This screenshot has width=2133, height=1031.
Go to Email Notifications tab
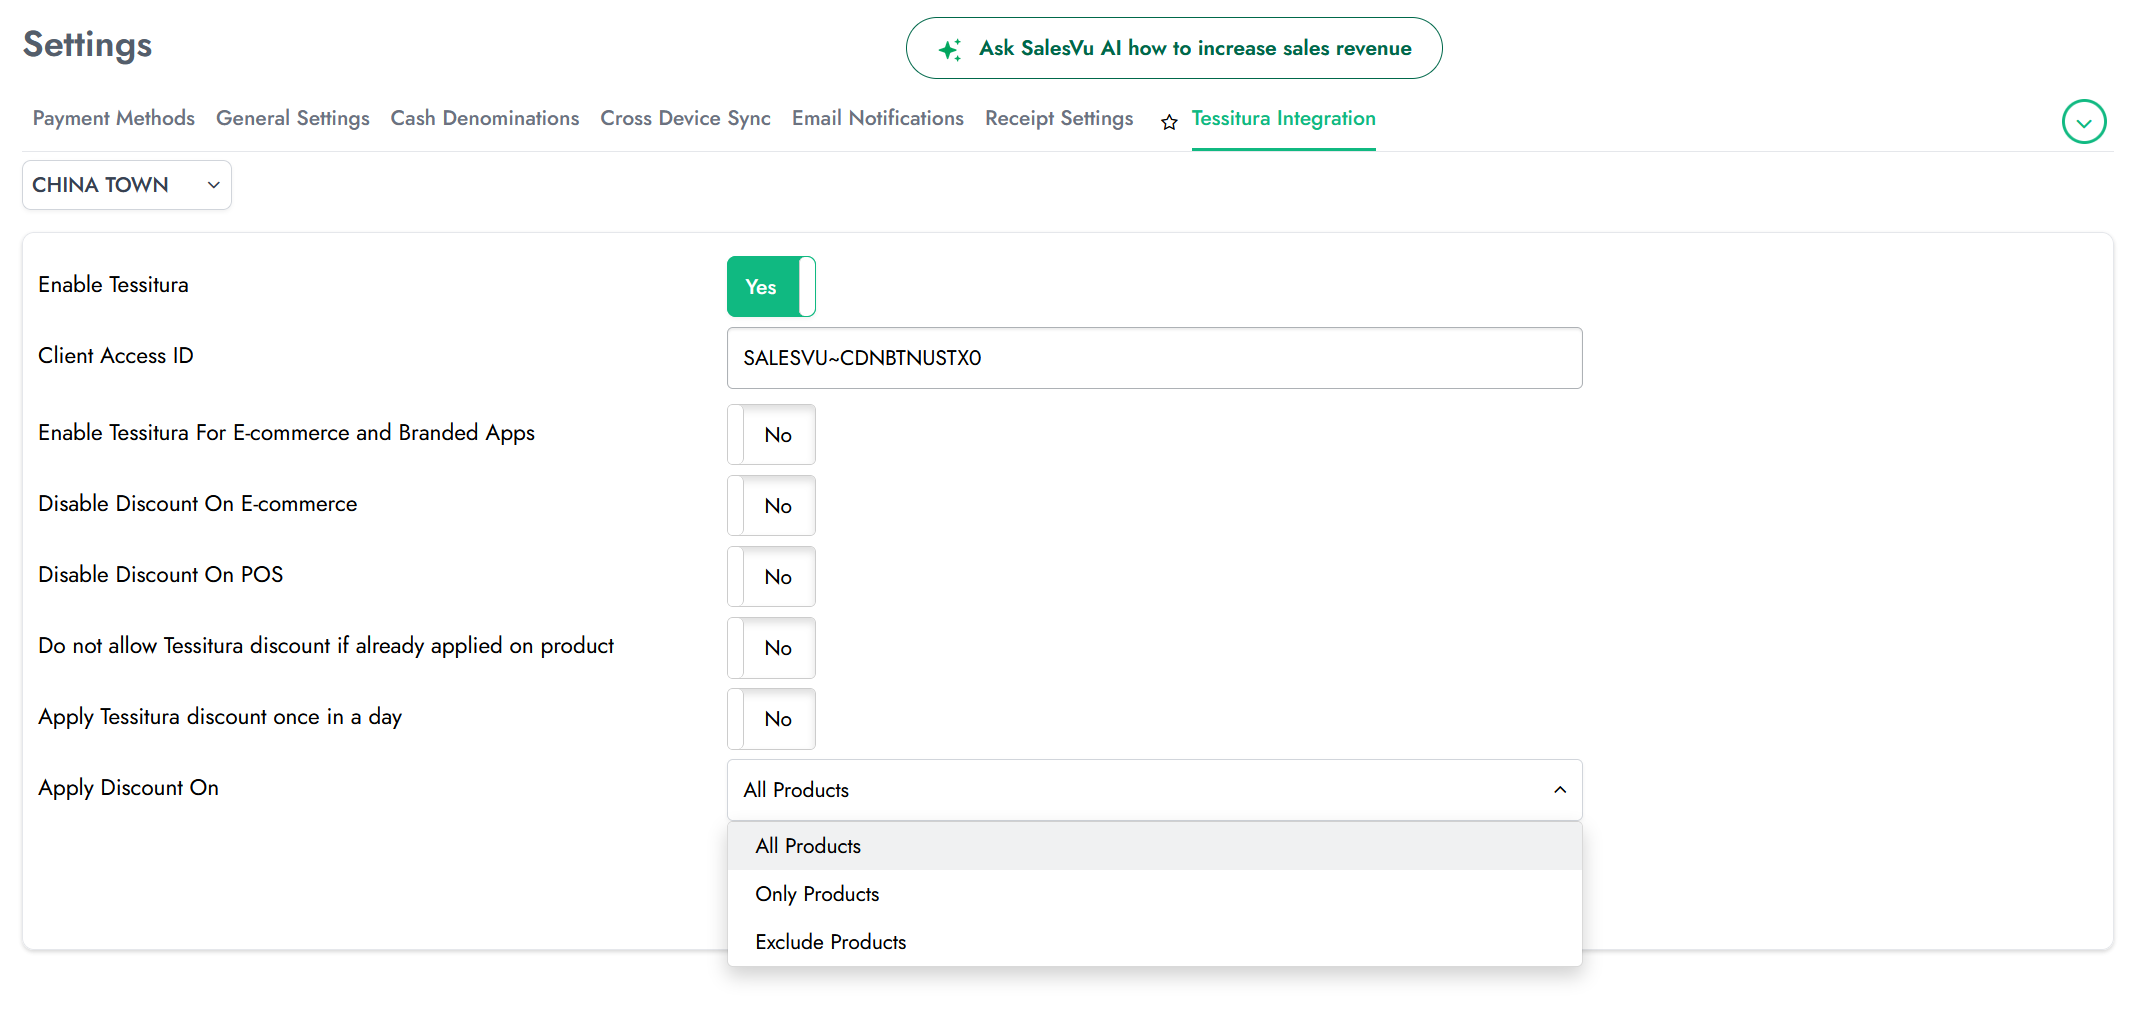(878, 118)
